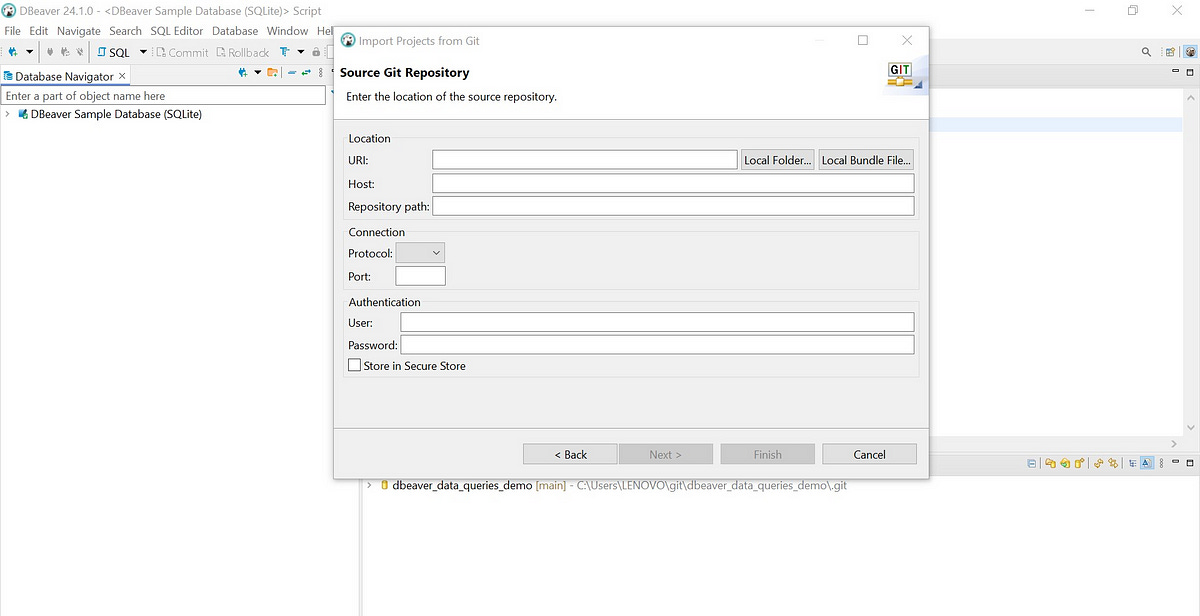
Task: Toggle link with editor arrows in Navigator
Action: (x=306, y=72)
